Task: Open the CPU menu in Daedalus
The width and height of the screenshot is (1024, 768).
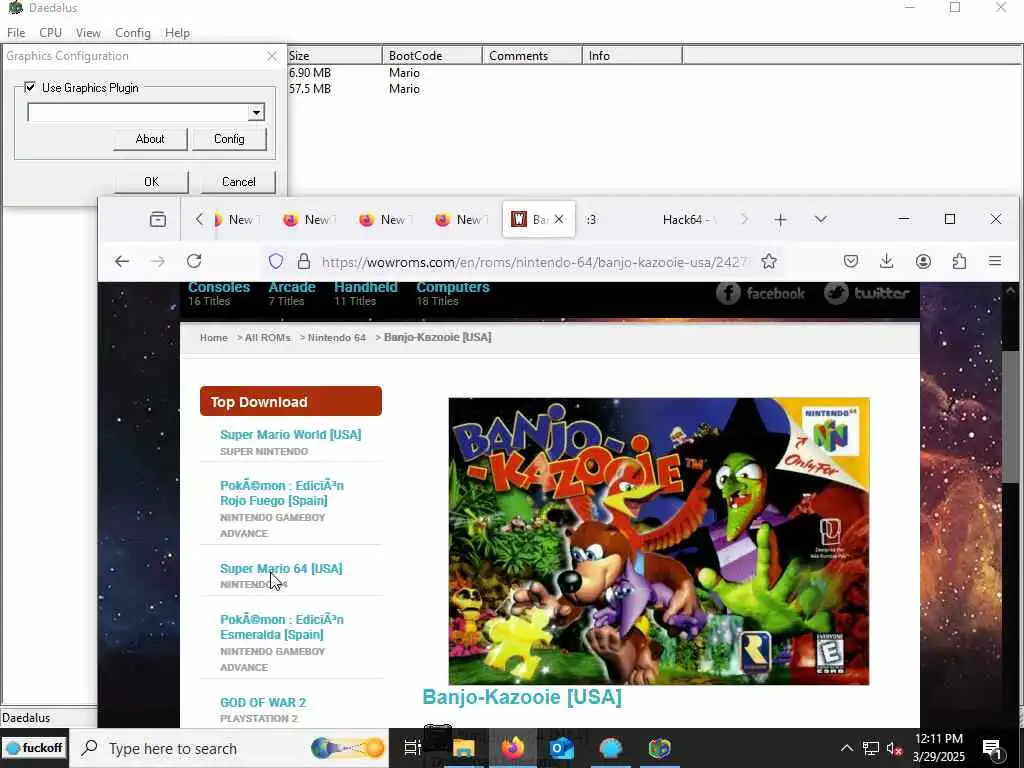Action: [50, 33]
